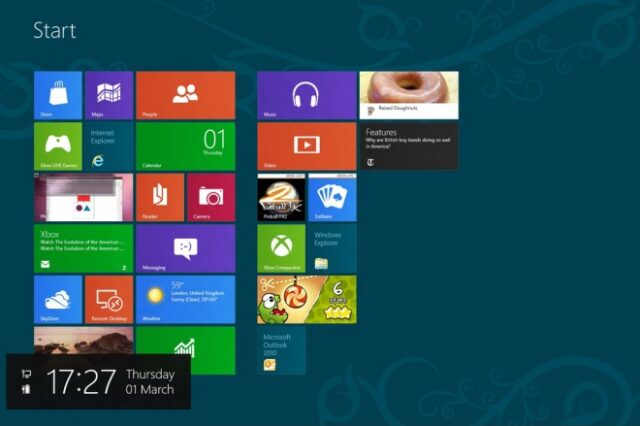The width and height of the screenshot is (640, 426).
Task: Click the Start heading text
Action: click(x=55, y=31)
